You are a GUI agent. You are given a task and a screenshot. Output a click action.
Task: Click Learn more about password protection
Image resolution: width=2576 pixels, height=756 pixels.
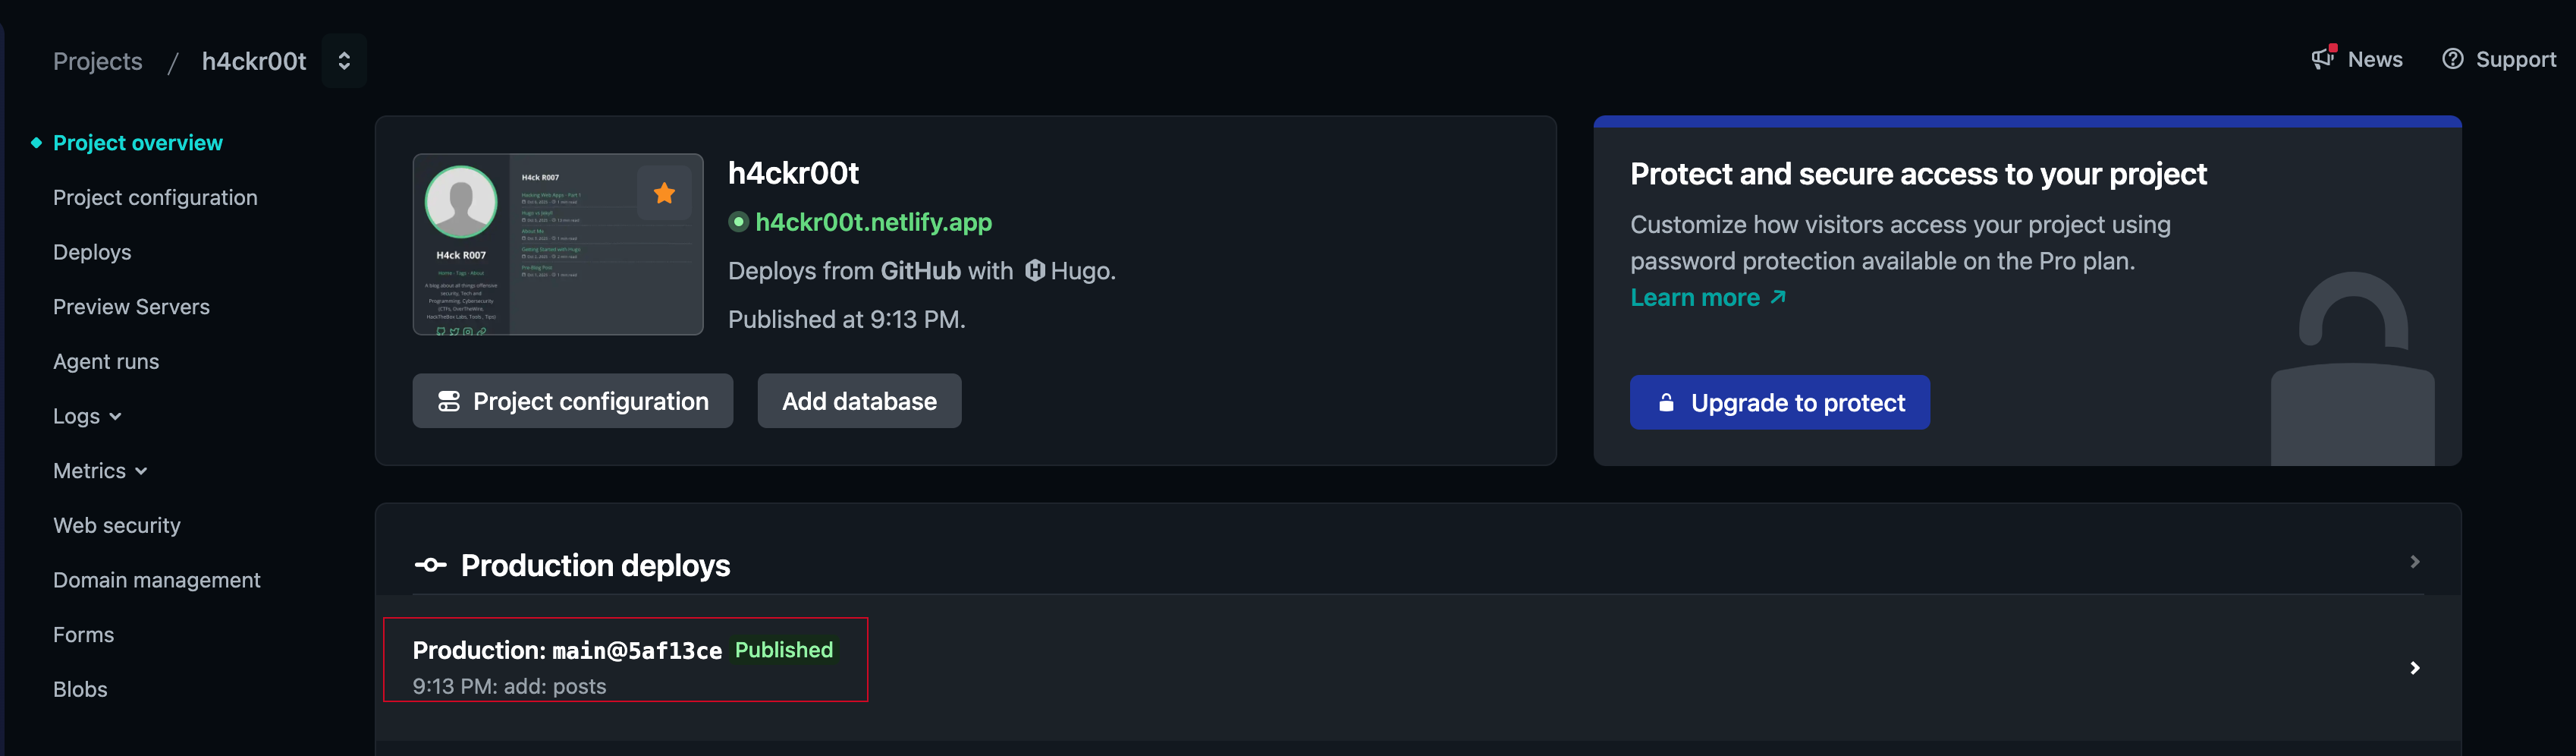click(x=1695, y=297)
